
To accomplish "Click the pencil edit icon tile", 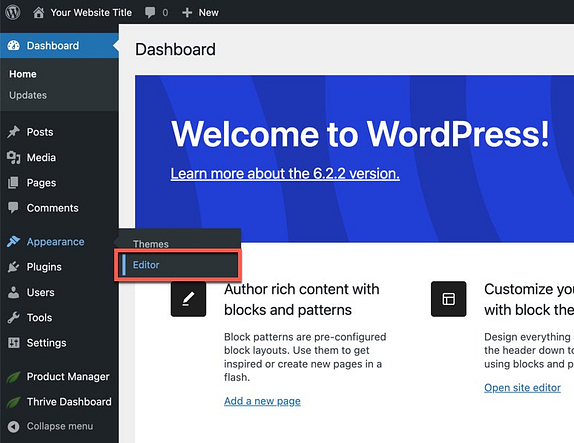I will pyautogui.click(x=189, y=299).
